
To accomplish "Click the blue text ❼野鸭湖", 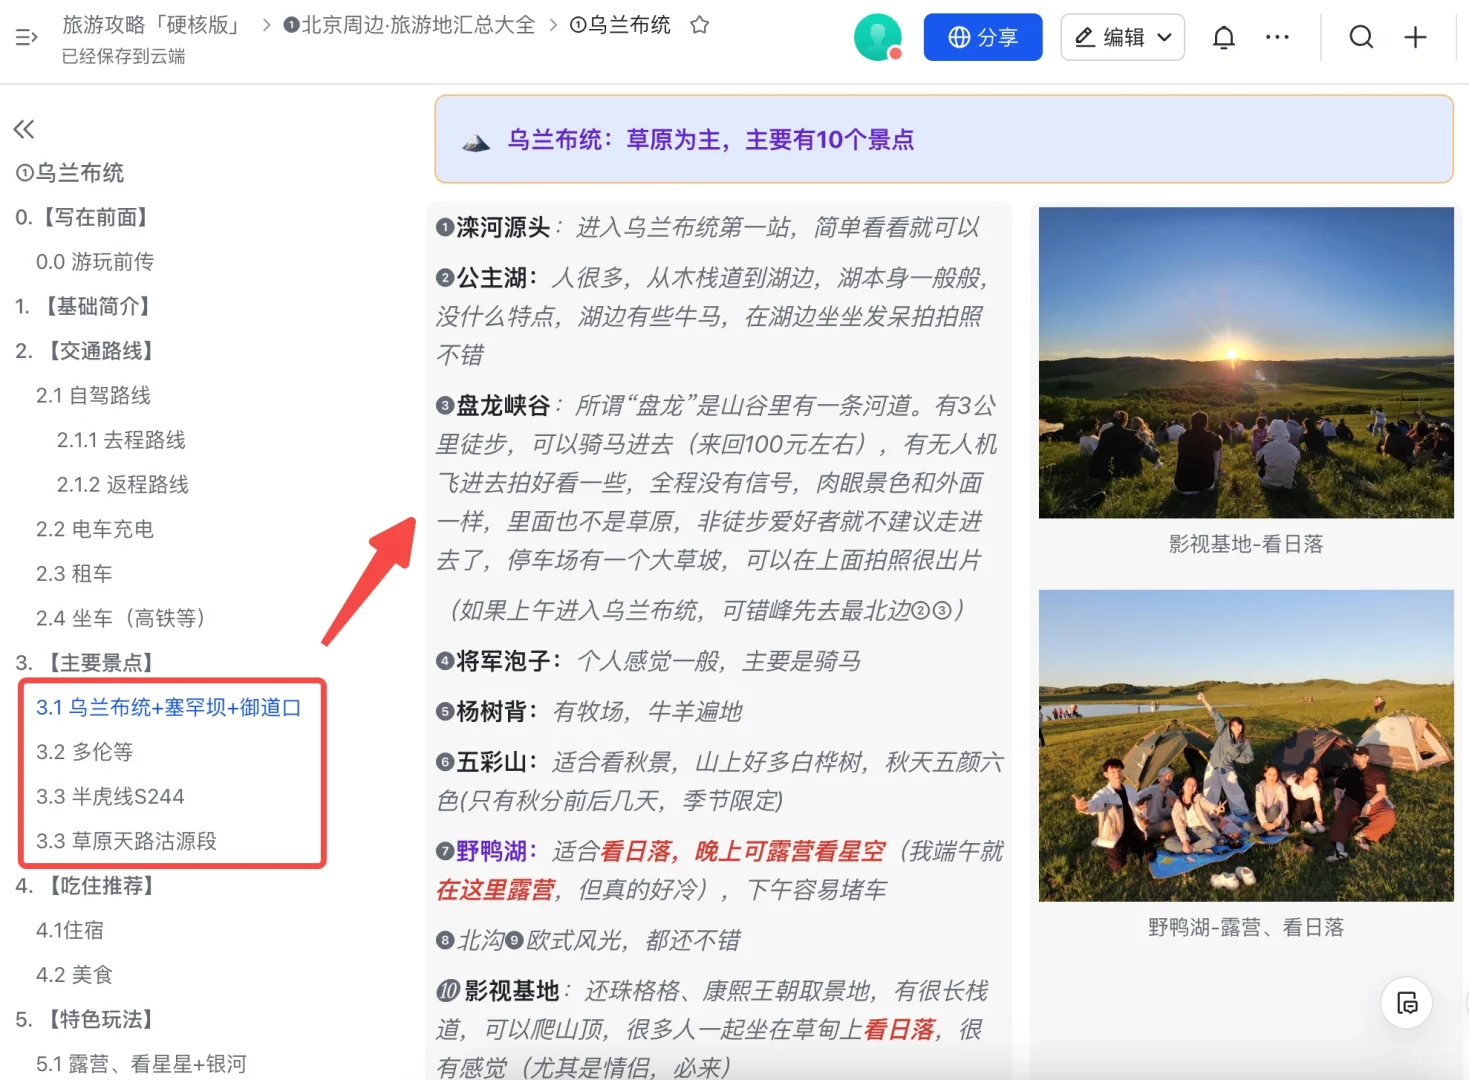I will pyautogui.click(x=487, y=851).
